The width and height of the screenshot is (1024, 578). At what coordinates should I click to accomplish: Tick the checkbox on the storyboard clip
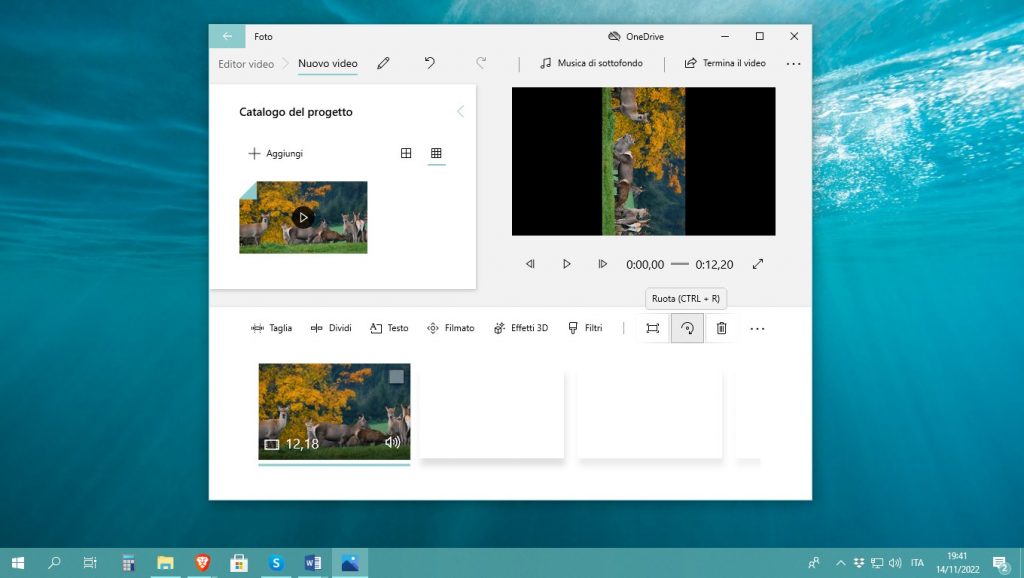click(x=396, y=377)
